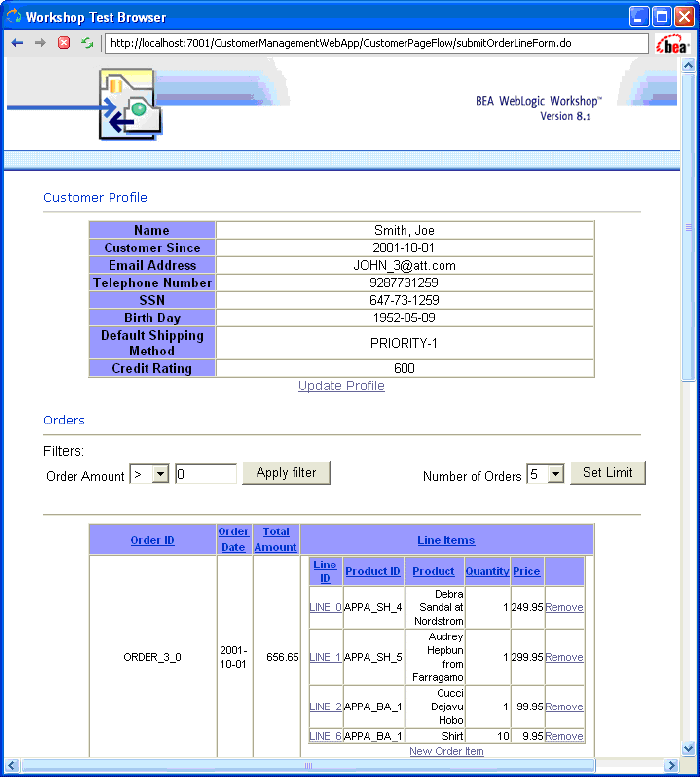Sort by Line ID header
The height and width of the screenshot is (777, 700).
[x=325, y=571]
